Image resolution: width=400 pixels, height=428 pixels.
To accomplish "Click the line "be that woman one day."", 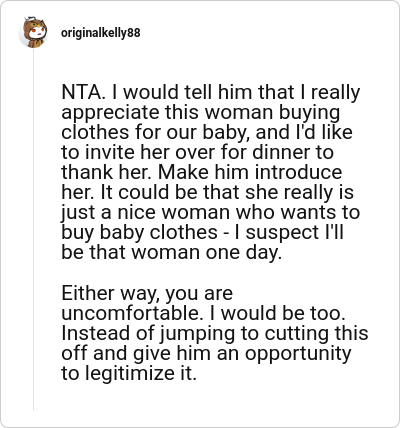I will [x=172, y=252].
